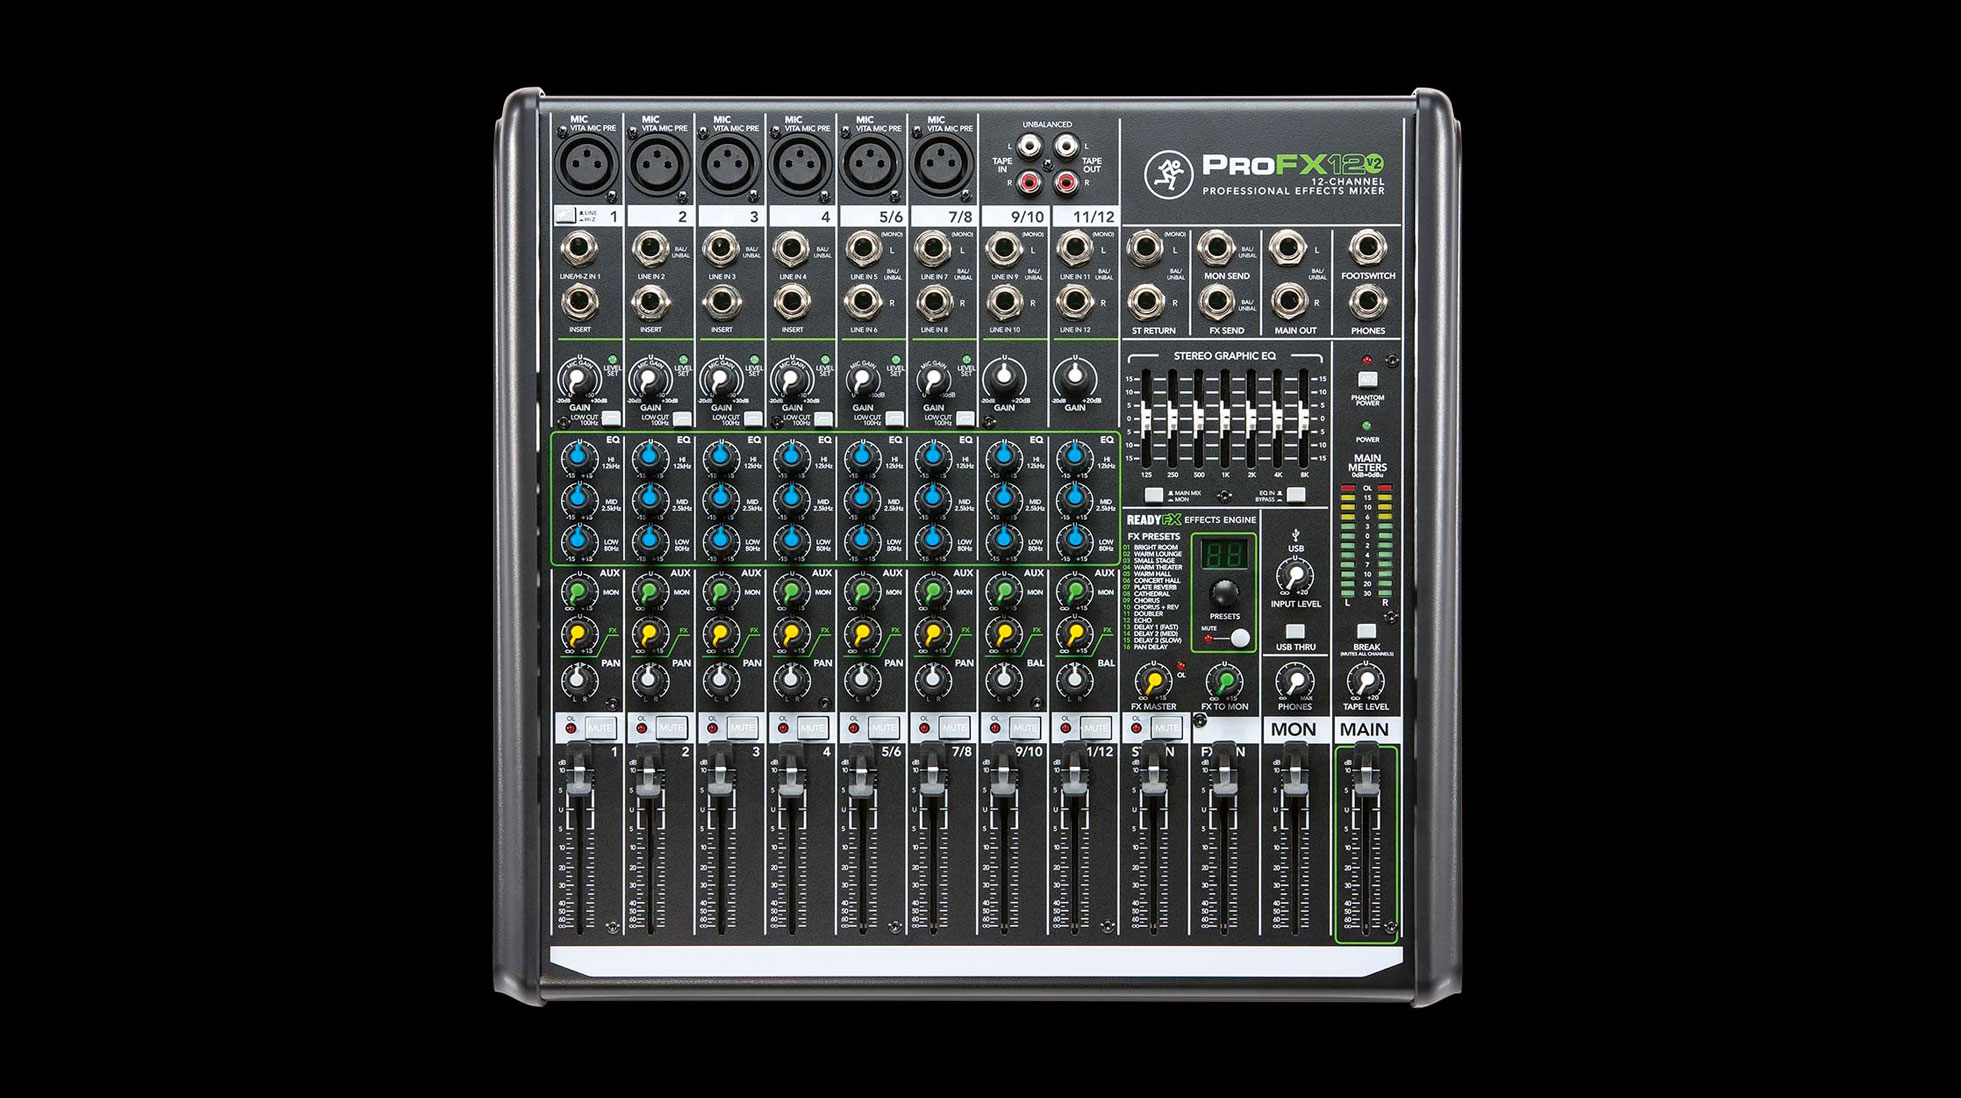Image resolution: width=1961 pixels, height=1098 pixels.
Task: Click the ProFX12 product name
Action: [1293, 164]
